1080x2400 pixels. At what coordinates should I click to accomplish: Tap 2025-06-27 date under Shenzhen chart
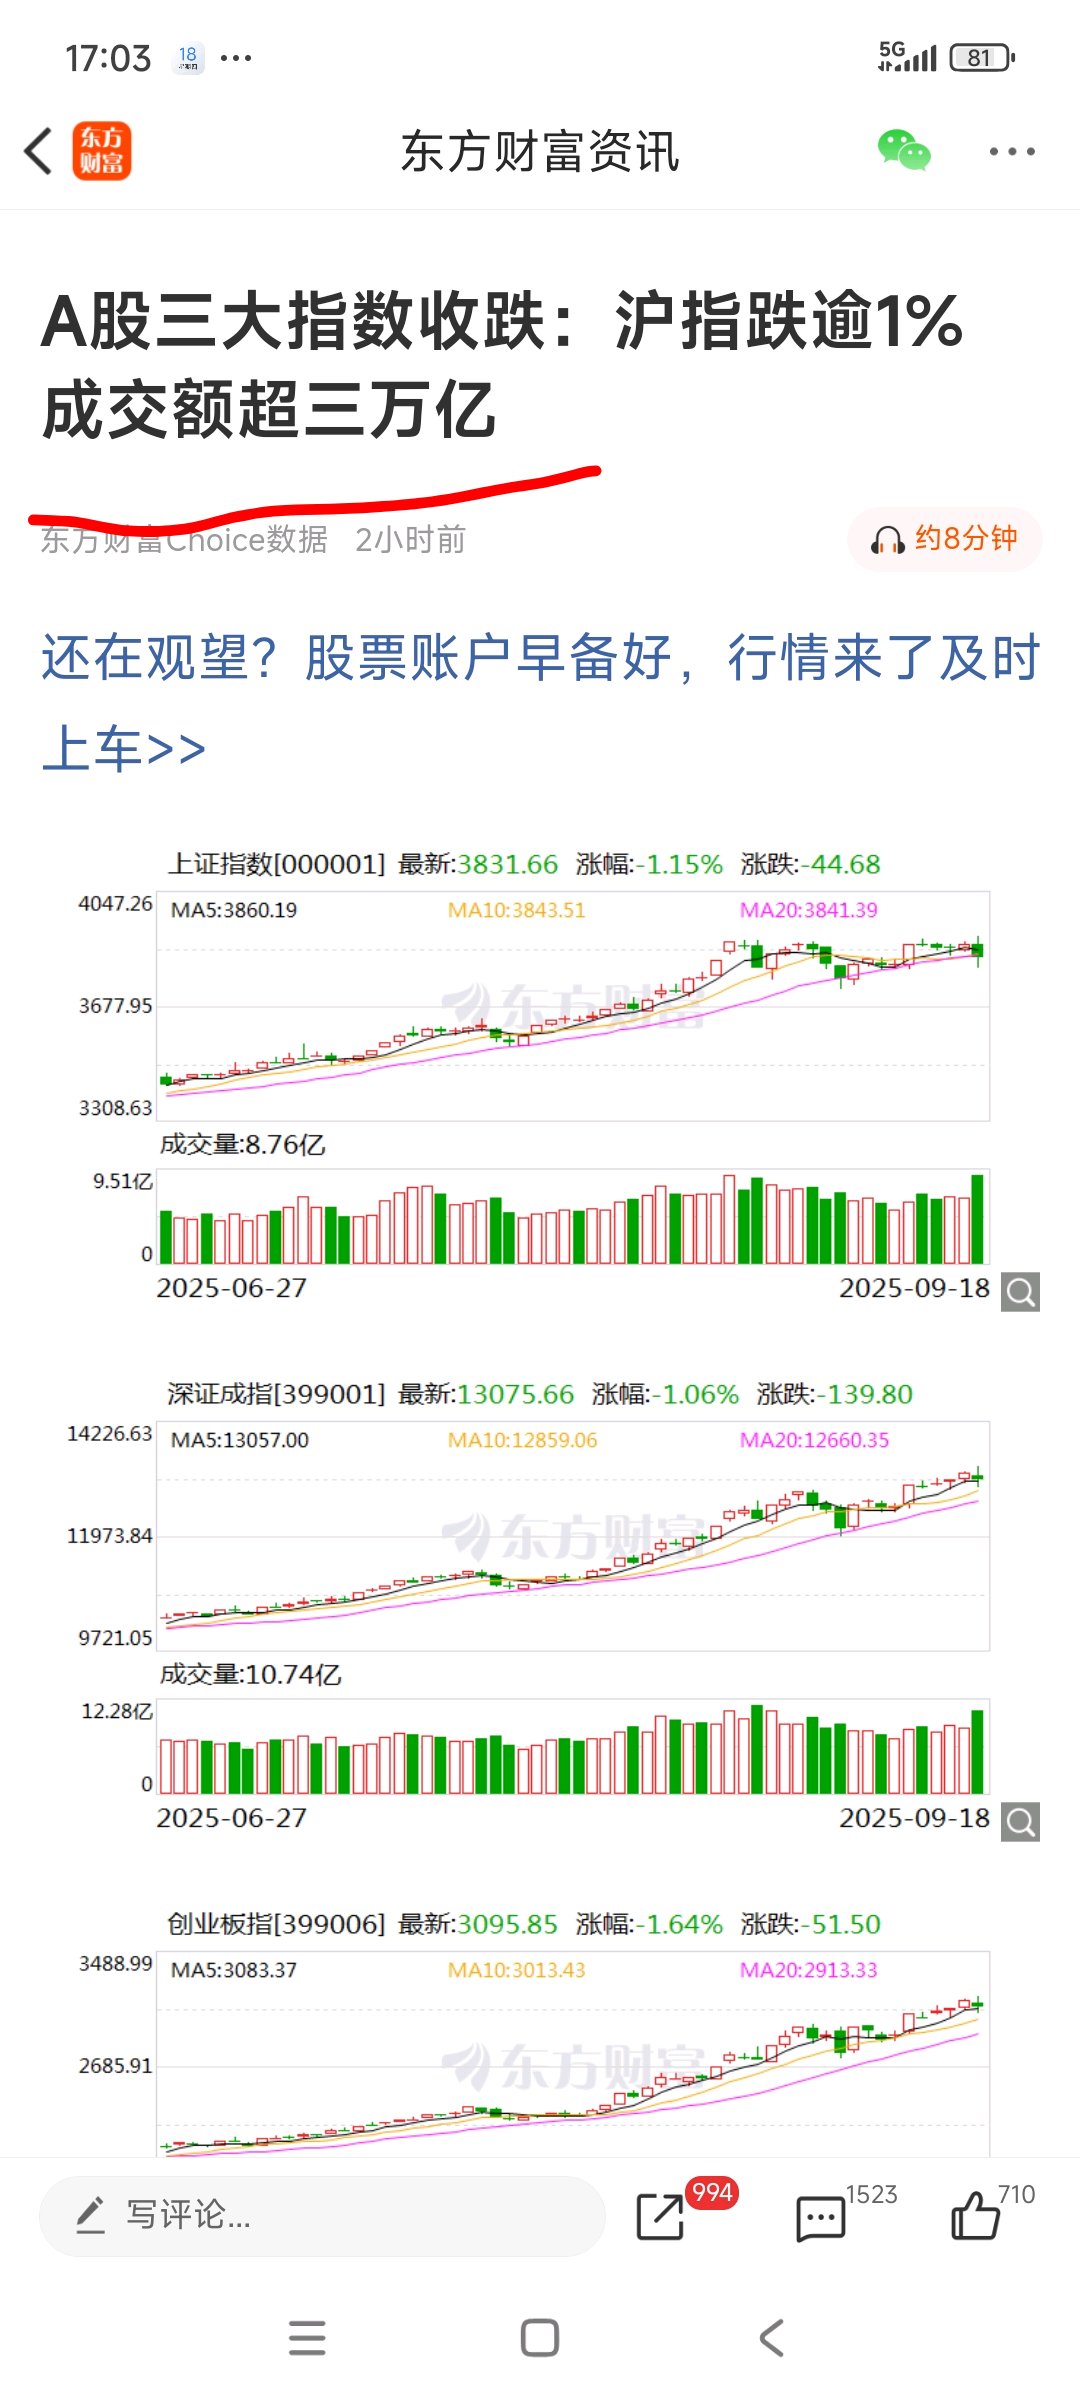[x=231, y=1818]
